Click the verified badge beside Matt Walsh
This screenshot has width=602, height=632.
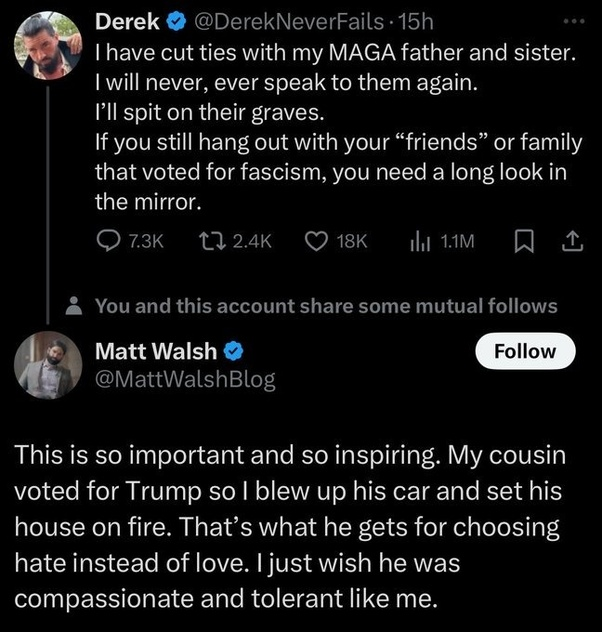pyautogui.click(x=234, y=351)
